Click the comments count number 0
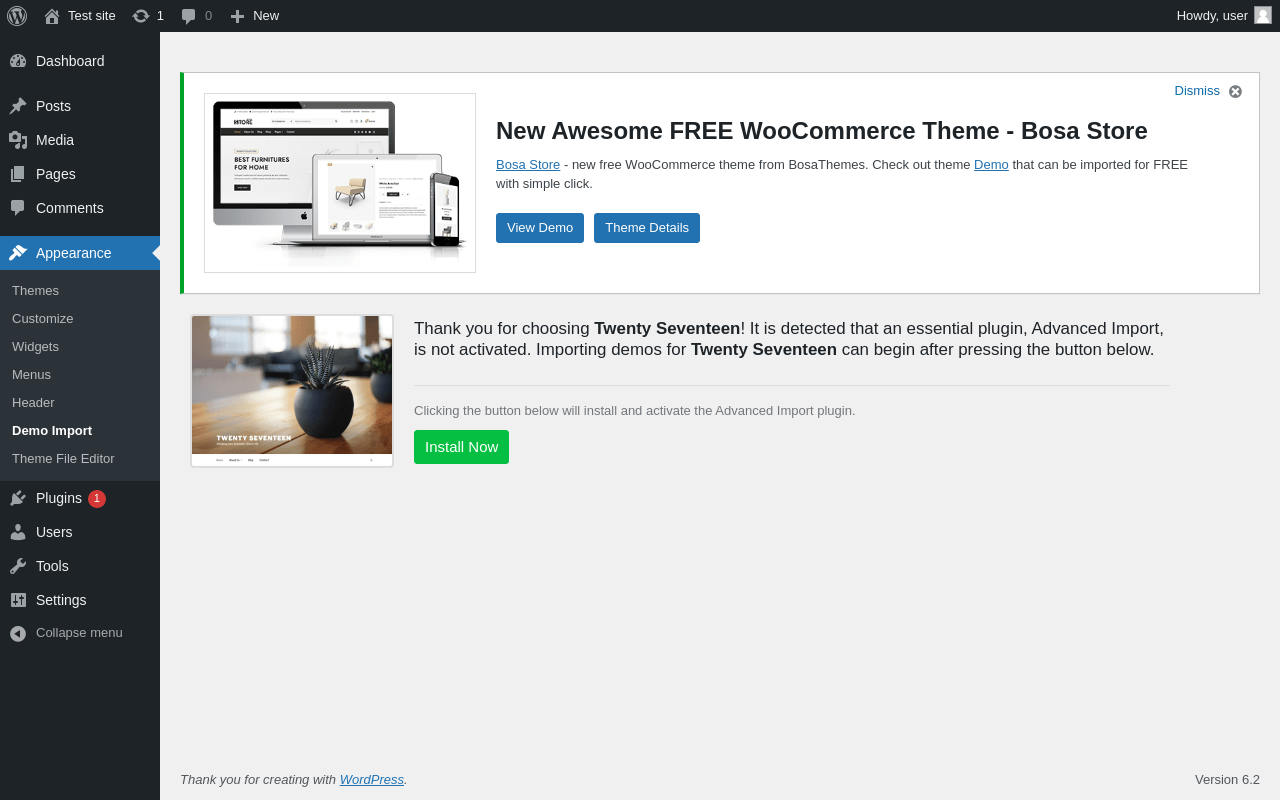The width and height of the screenshot is (1280, 800). click(x=208, y=16)
